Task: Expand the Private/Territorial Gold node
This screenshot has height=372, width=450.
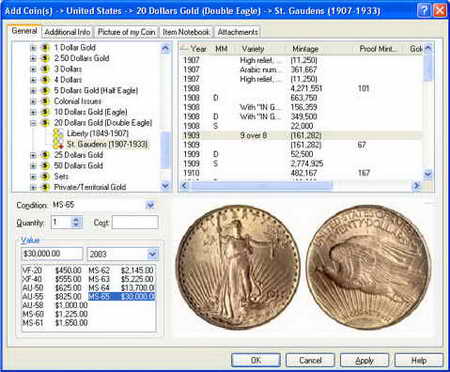Action: coord(33,187)
